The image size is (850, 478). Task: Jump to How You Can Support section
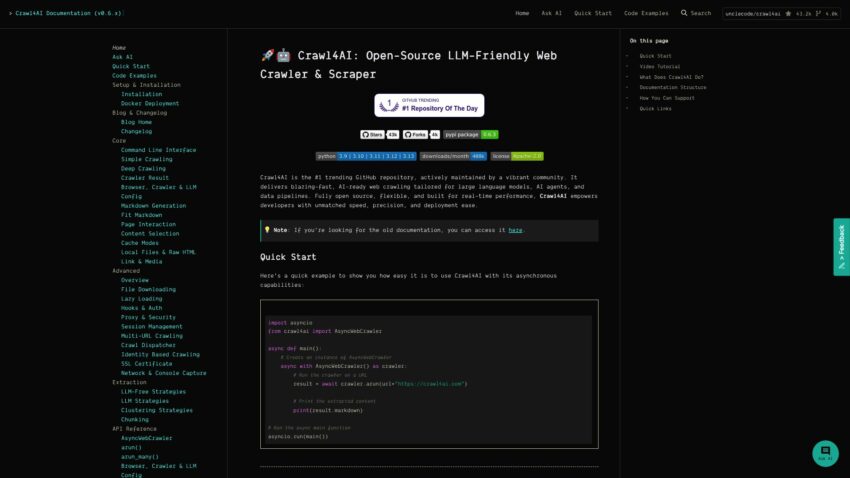click(x=667, y=98)
